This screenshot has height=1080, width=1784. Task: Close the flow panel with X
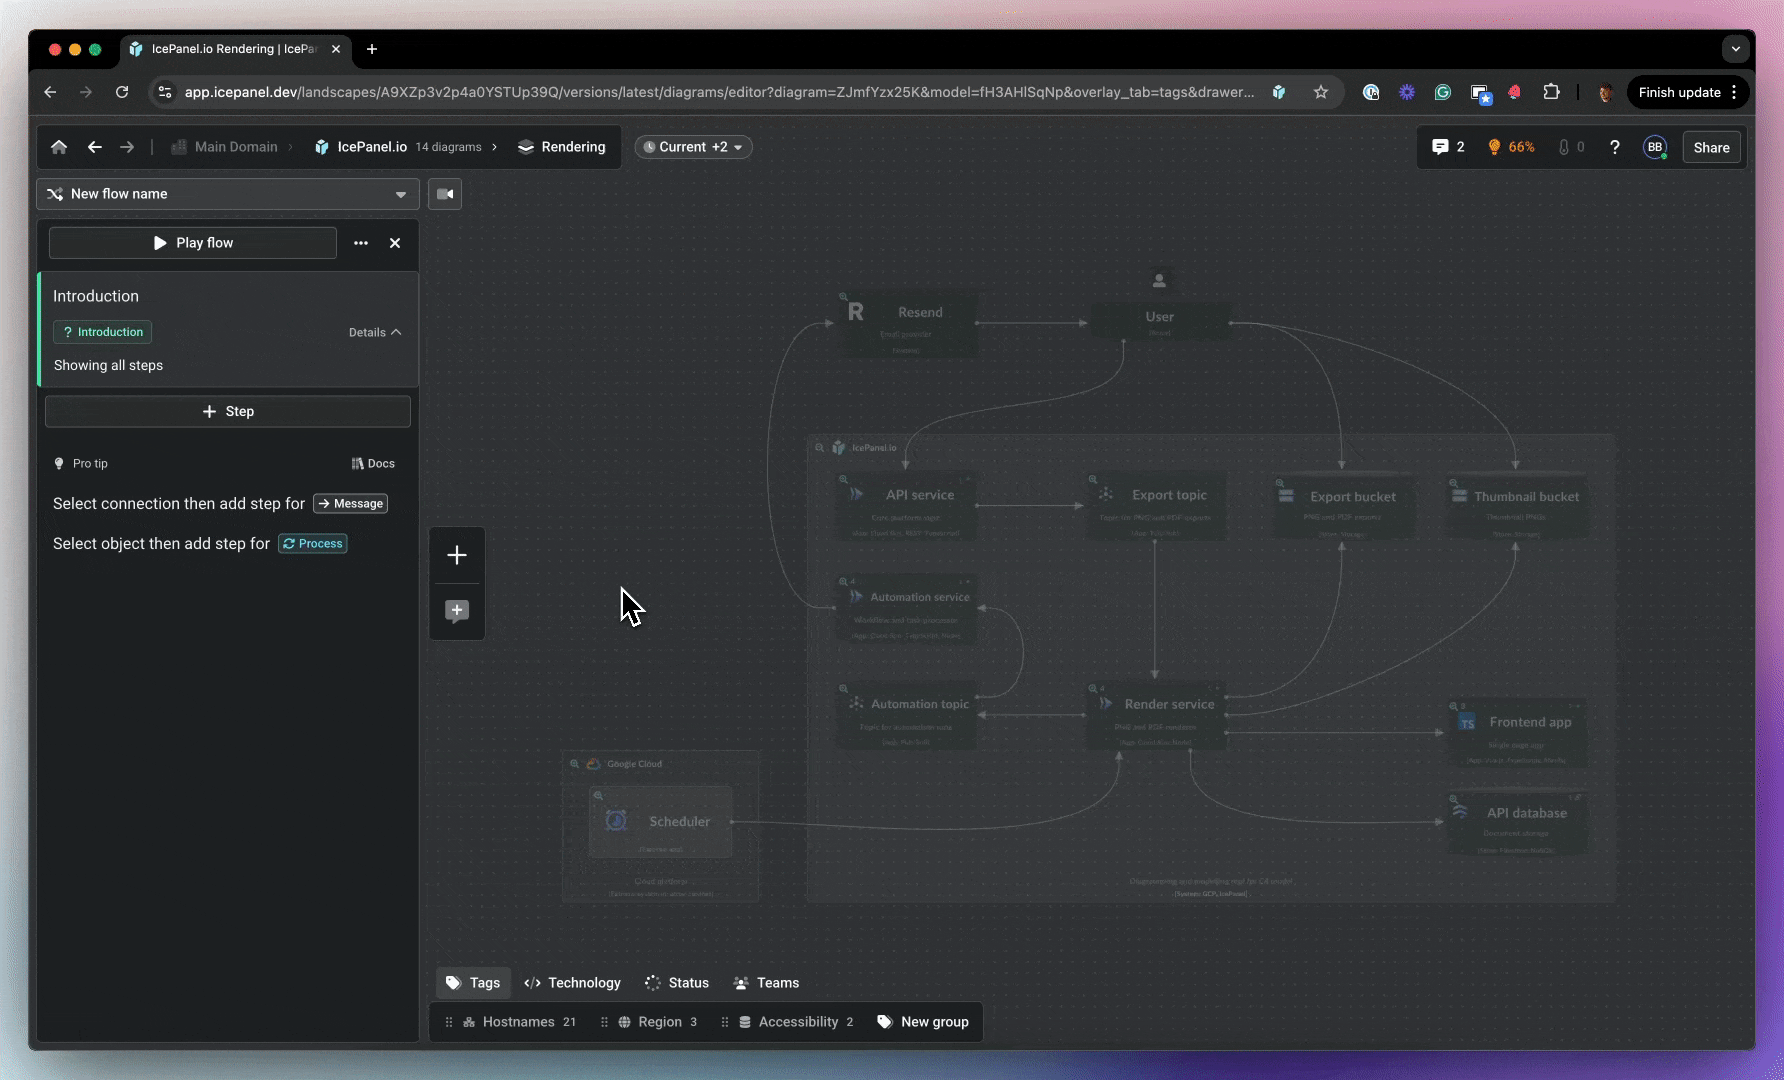click(395, 243)
